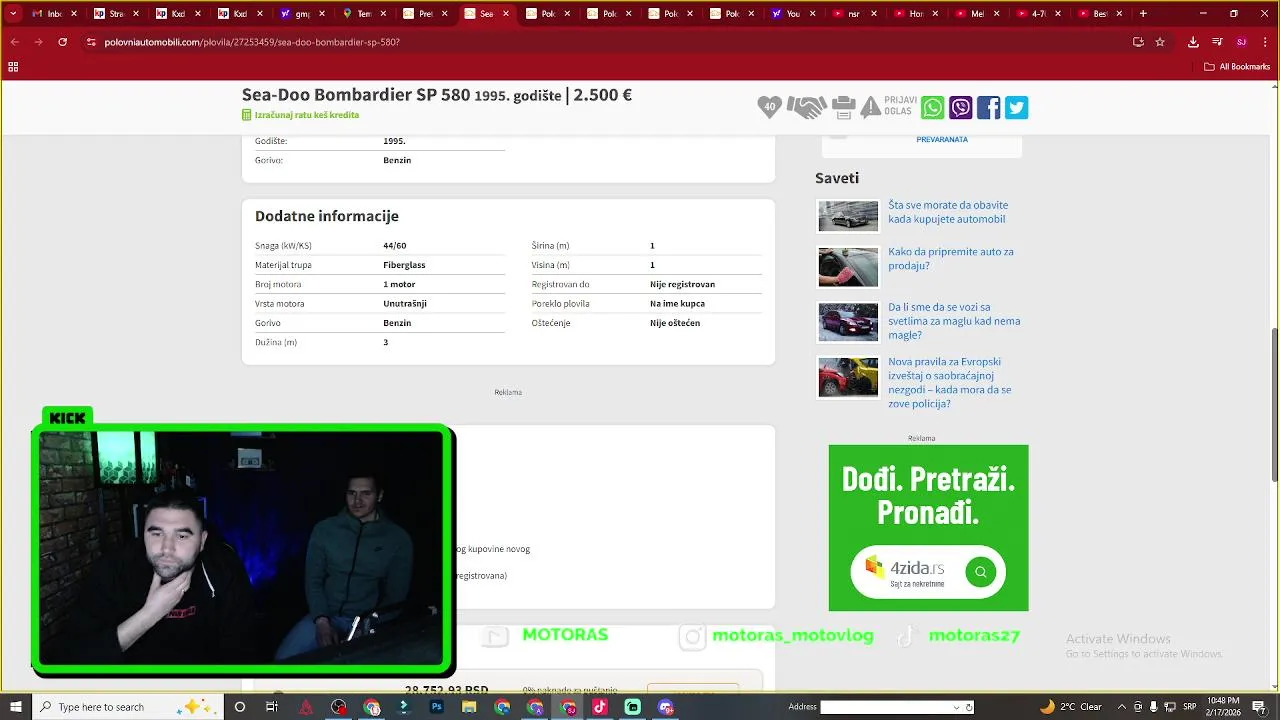Open the weather 2°C Clear widget
Image resolution: width=1280 pixels, height=720 pixels.
(1070, 707)
